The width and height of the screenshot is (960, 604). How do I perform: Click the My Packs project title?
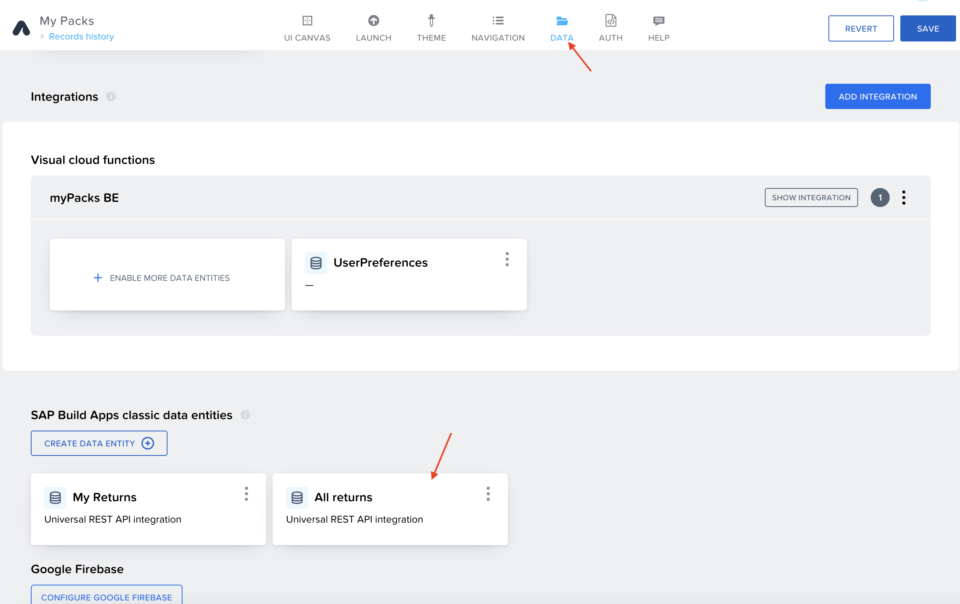67,21
